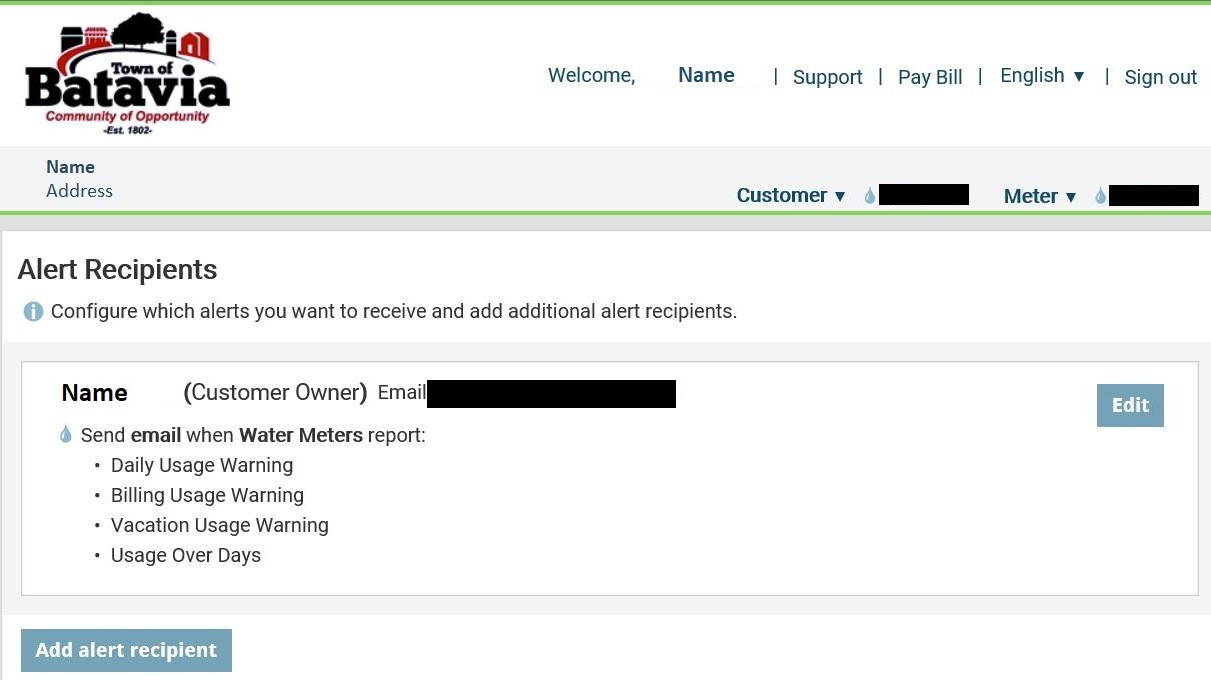
Task: Click the redacted email address field
Action: tap(551, 393)
